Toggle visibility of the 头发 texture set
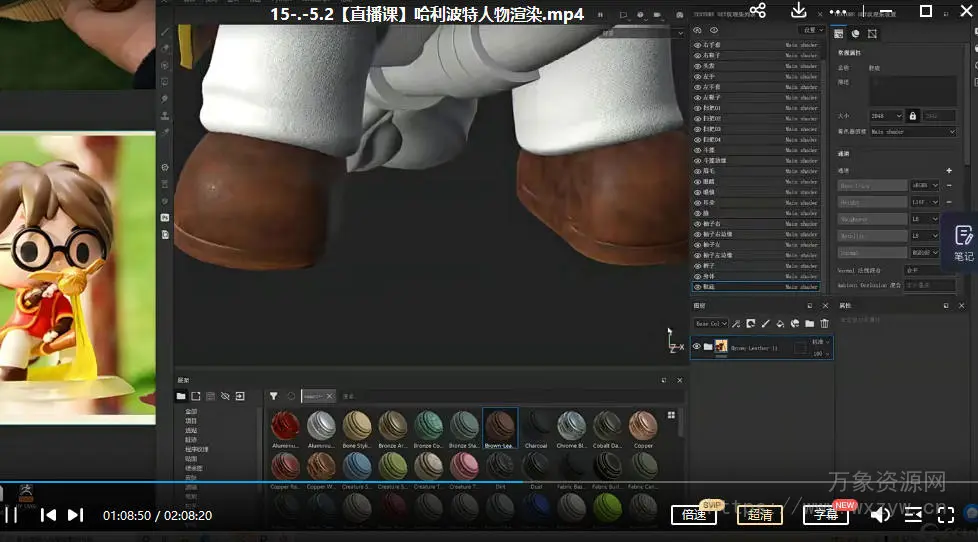Viewport: 978px width, 542px height. tap(698, 66)
